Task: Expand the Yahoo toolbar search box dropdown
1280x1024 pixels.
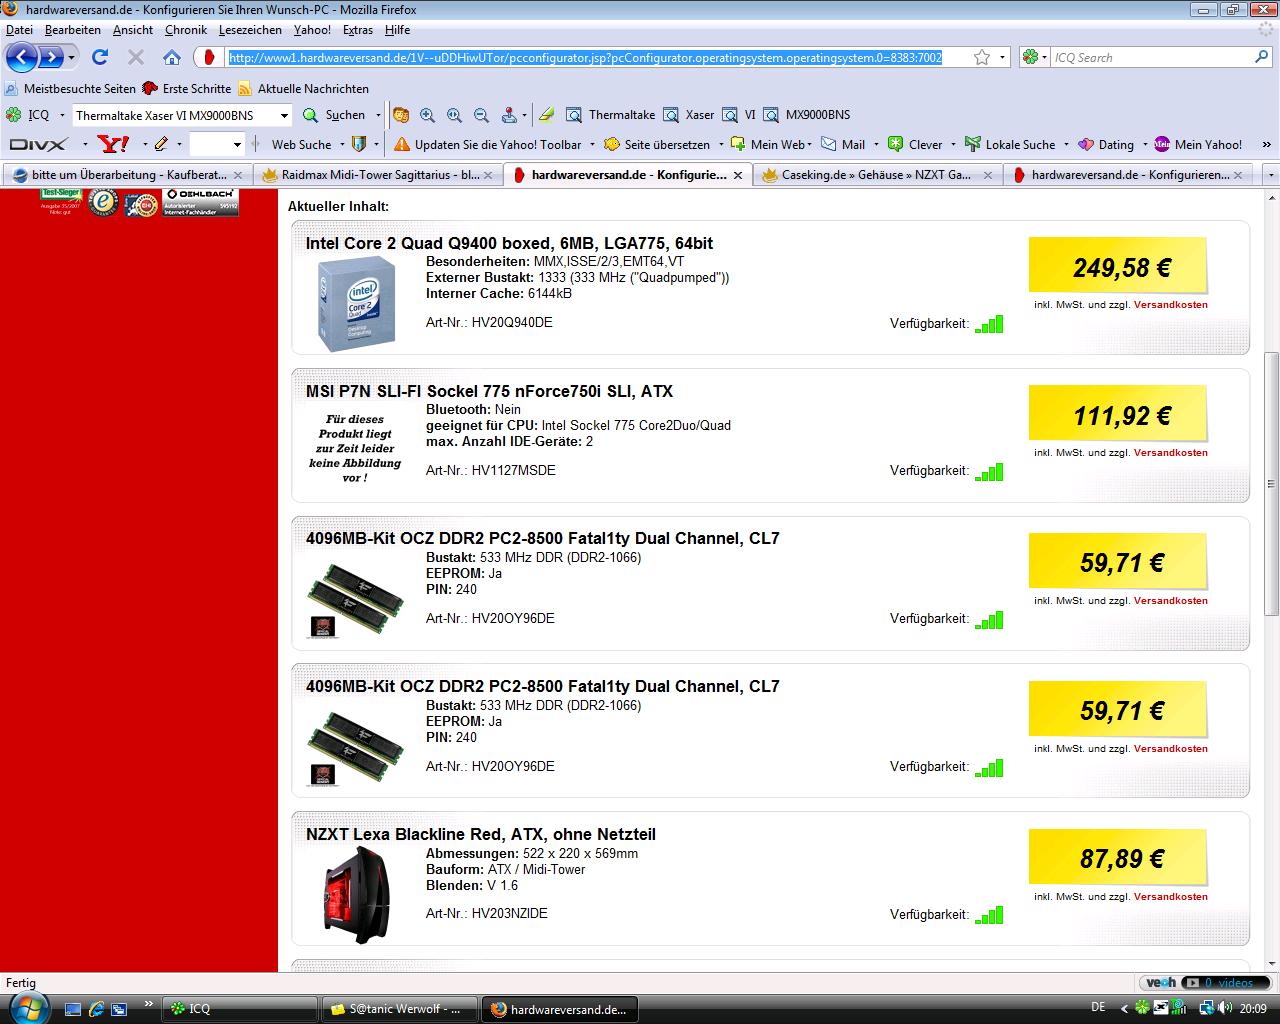Action: pos(237,145)
